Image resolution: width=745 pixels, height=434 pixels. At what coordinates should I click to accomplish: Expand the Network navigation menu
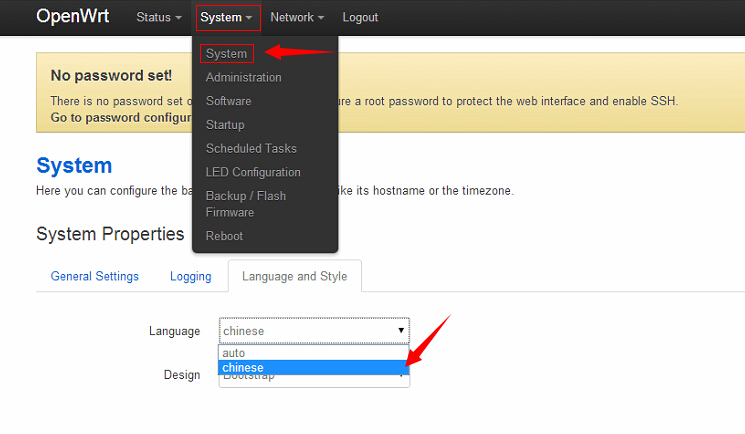(297, 18)
